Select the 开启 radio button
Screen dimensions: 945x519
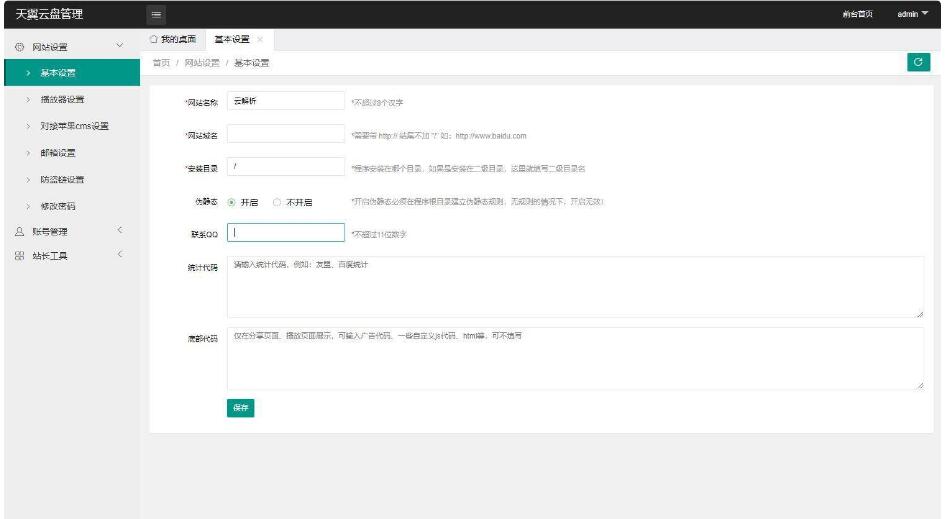(233, 201)
